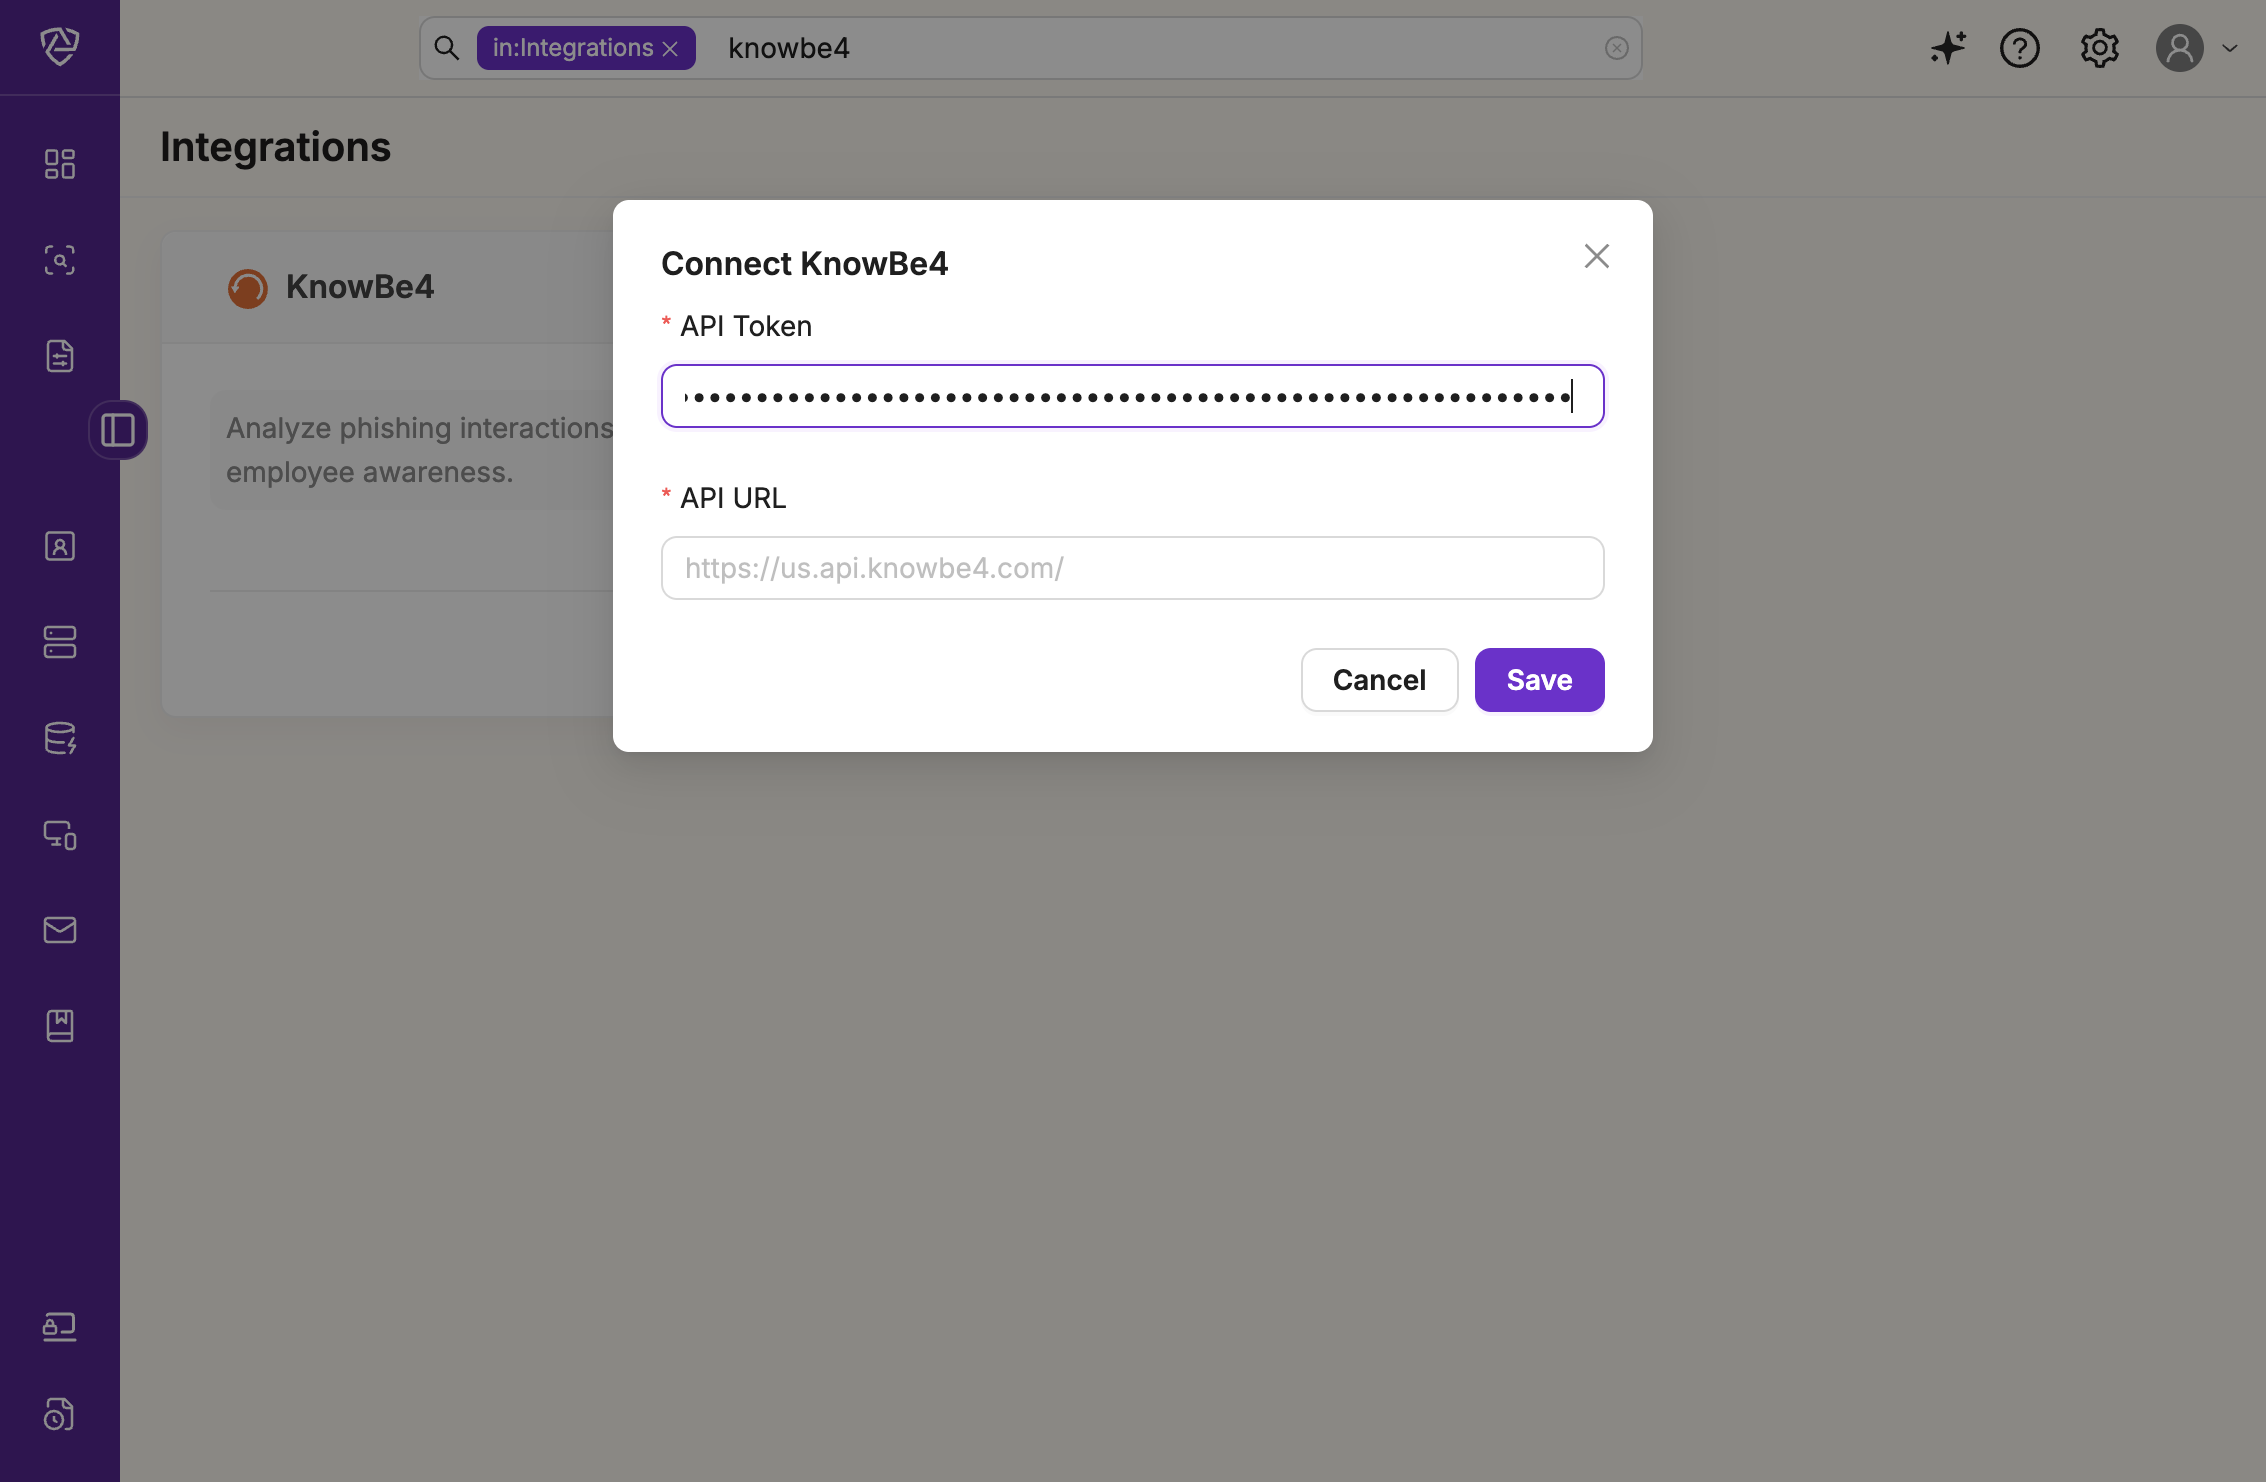This screenshot has height=1482, width=2266.
Task: Click the magnifier search icon
Action: pos(447,48)
